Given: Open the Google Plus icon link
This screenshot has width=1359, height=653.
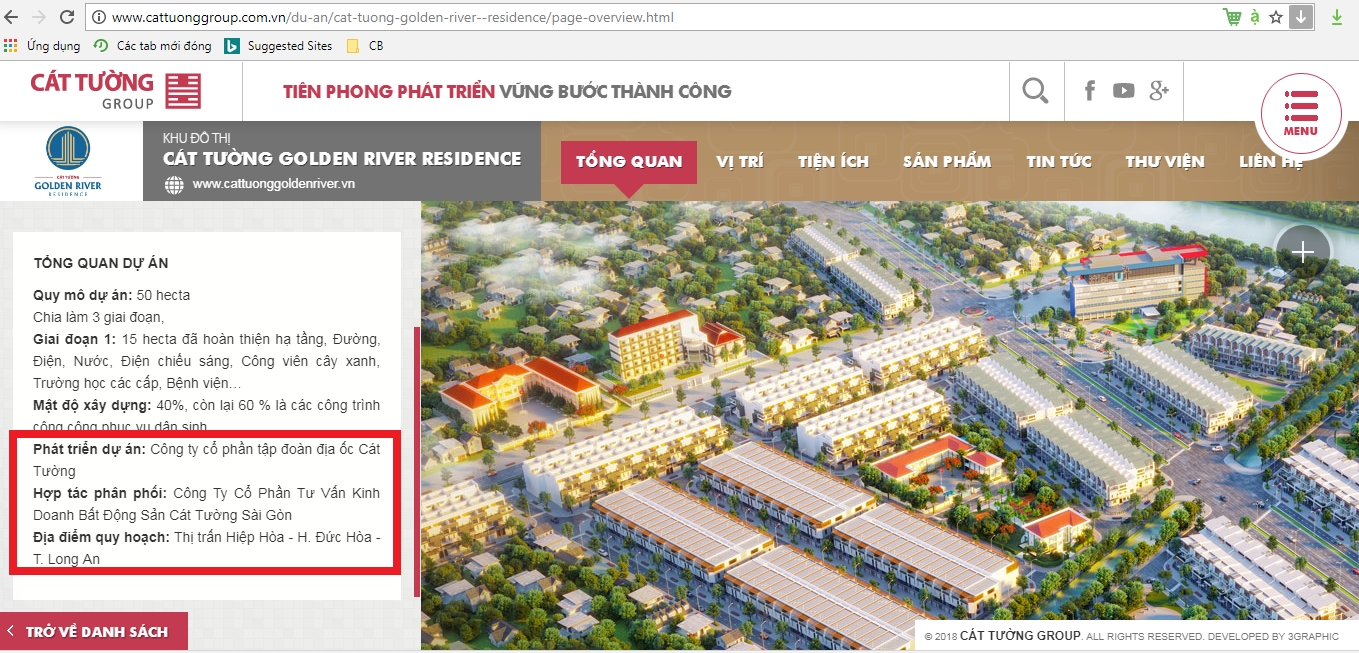Looking at the screenshot, I should point(1159,91).
